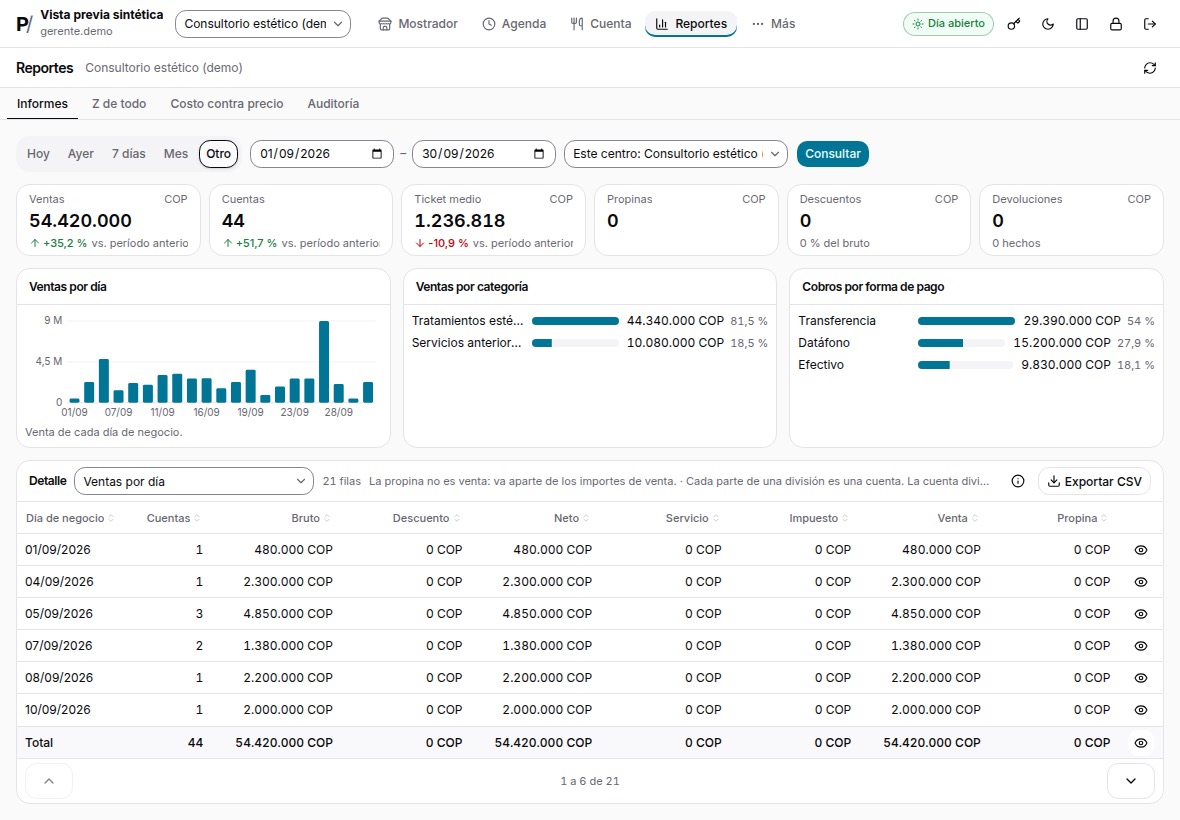Open the Detalle Ventas por día dropdown
The width and height of the screenshot is (1180, 820).
194,481
